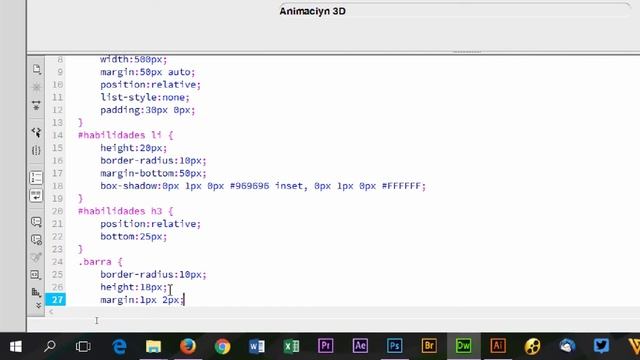Click the greyed Wrap Tag icon
The width and height of the screenshot is (640, 360).
click(36, 257)
